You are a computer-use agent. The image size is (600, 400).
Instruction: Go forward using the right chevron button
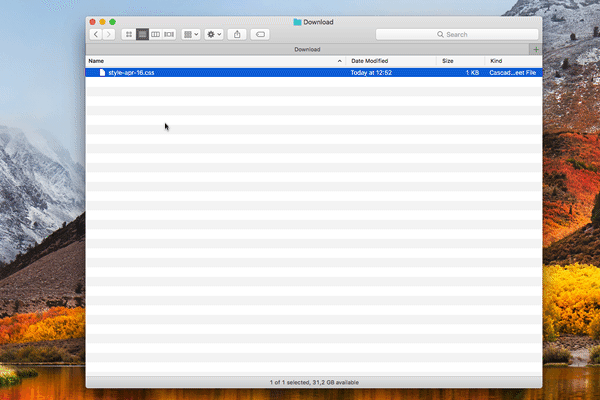109,34
